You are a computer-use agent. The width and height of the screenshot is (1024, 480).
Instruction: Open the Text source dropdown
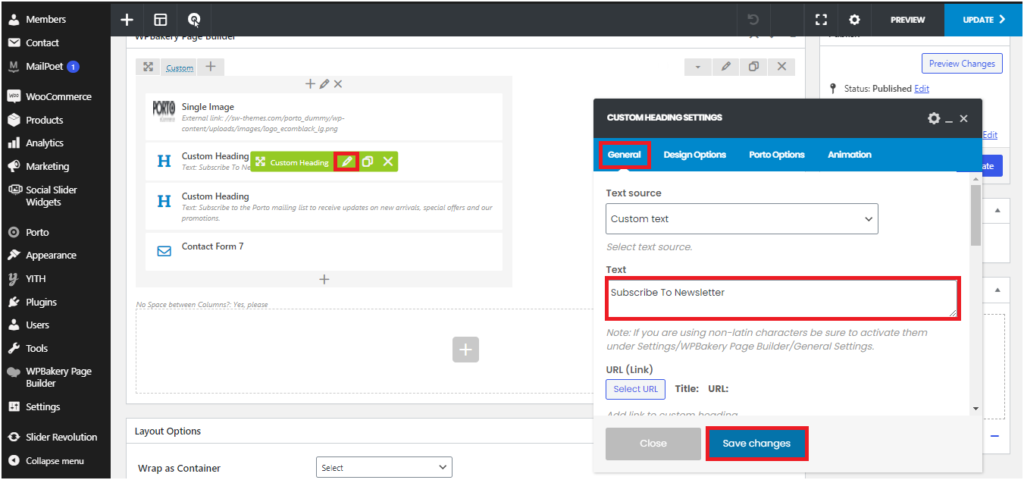741,219
